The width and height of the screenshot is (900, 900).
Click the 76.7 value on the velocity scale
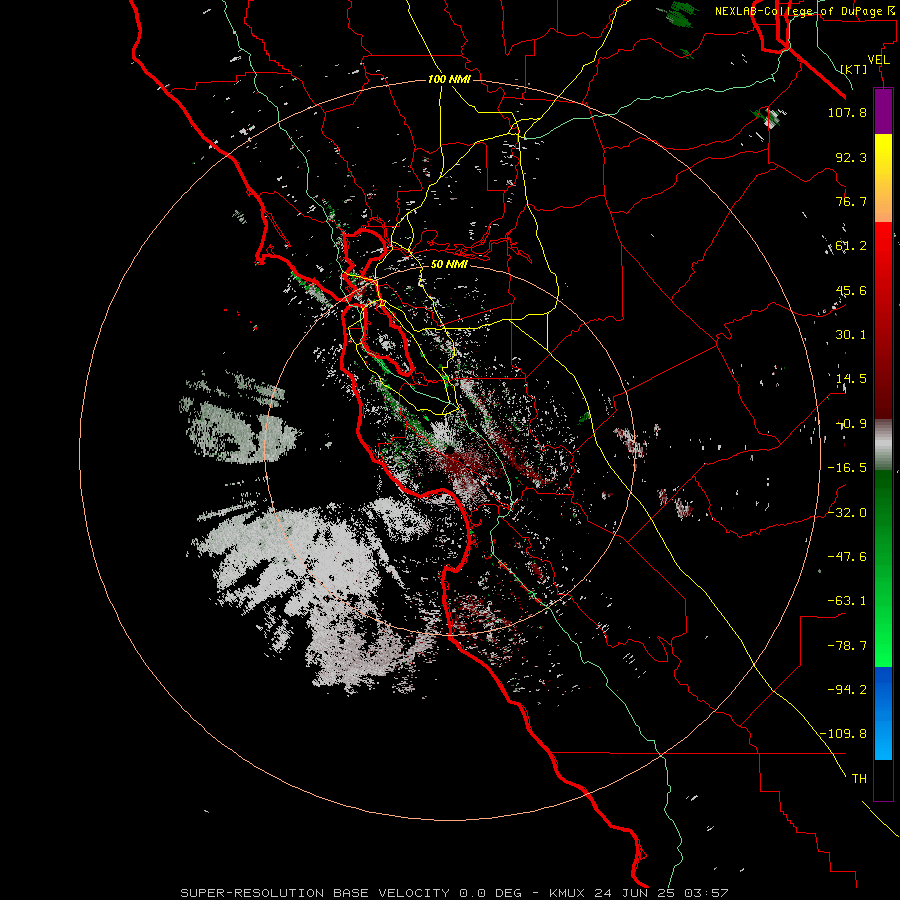click(851, 201)
